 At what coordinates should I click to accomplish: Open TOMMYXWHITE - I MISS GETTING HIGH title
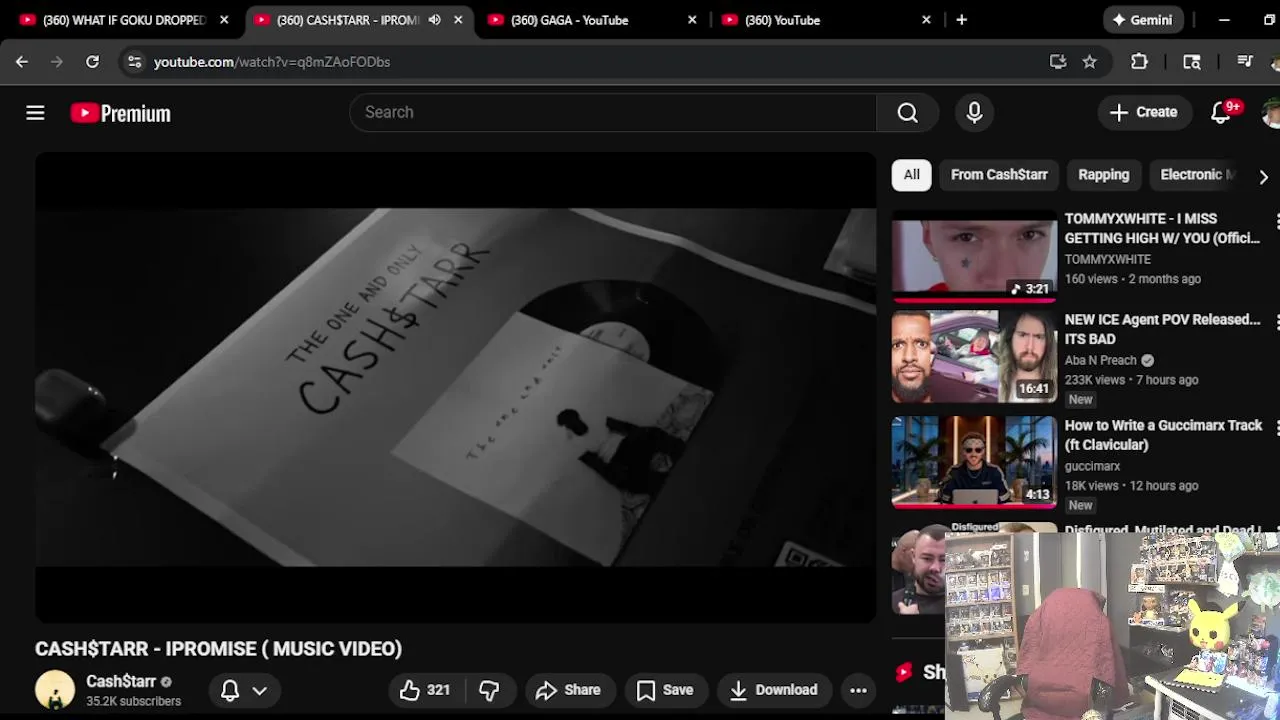point(1162,228)
